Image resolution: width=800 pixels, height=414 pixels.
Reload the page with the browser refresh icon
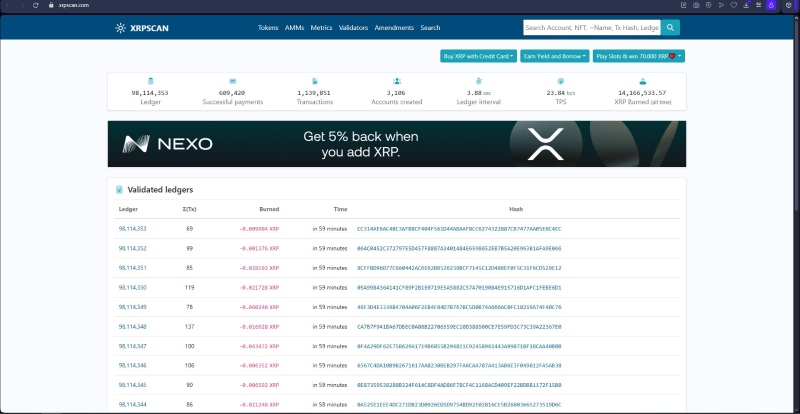(x=35, y=5)
